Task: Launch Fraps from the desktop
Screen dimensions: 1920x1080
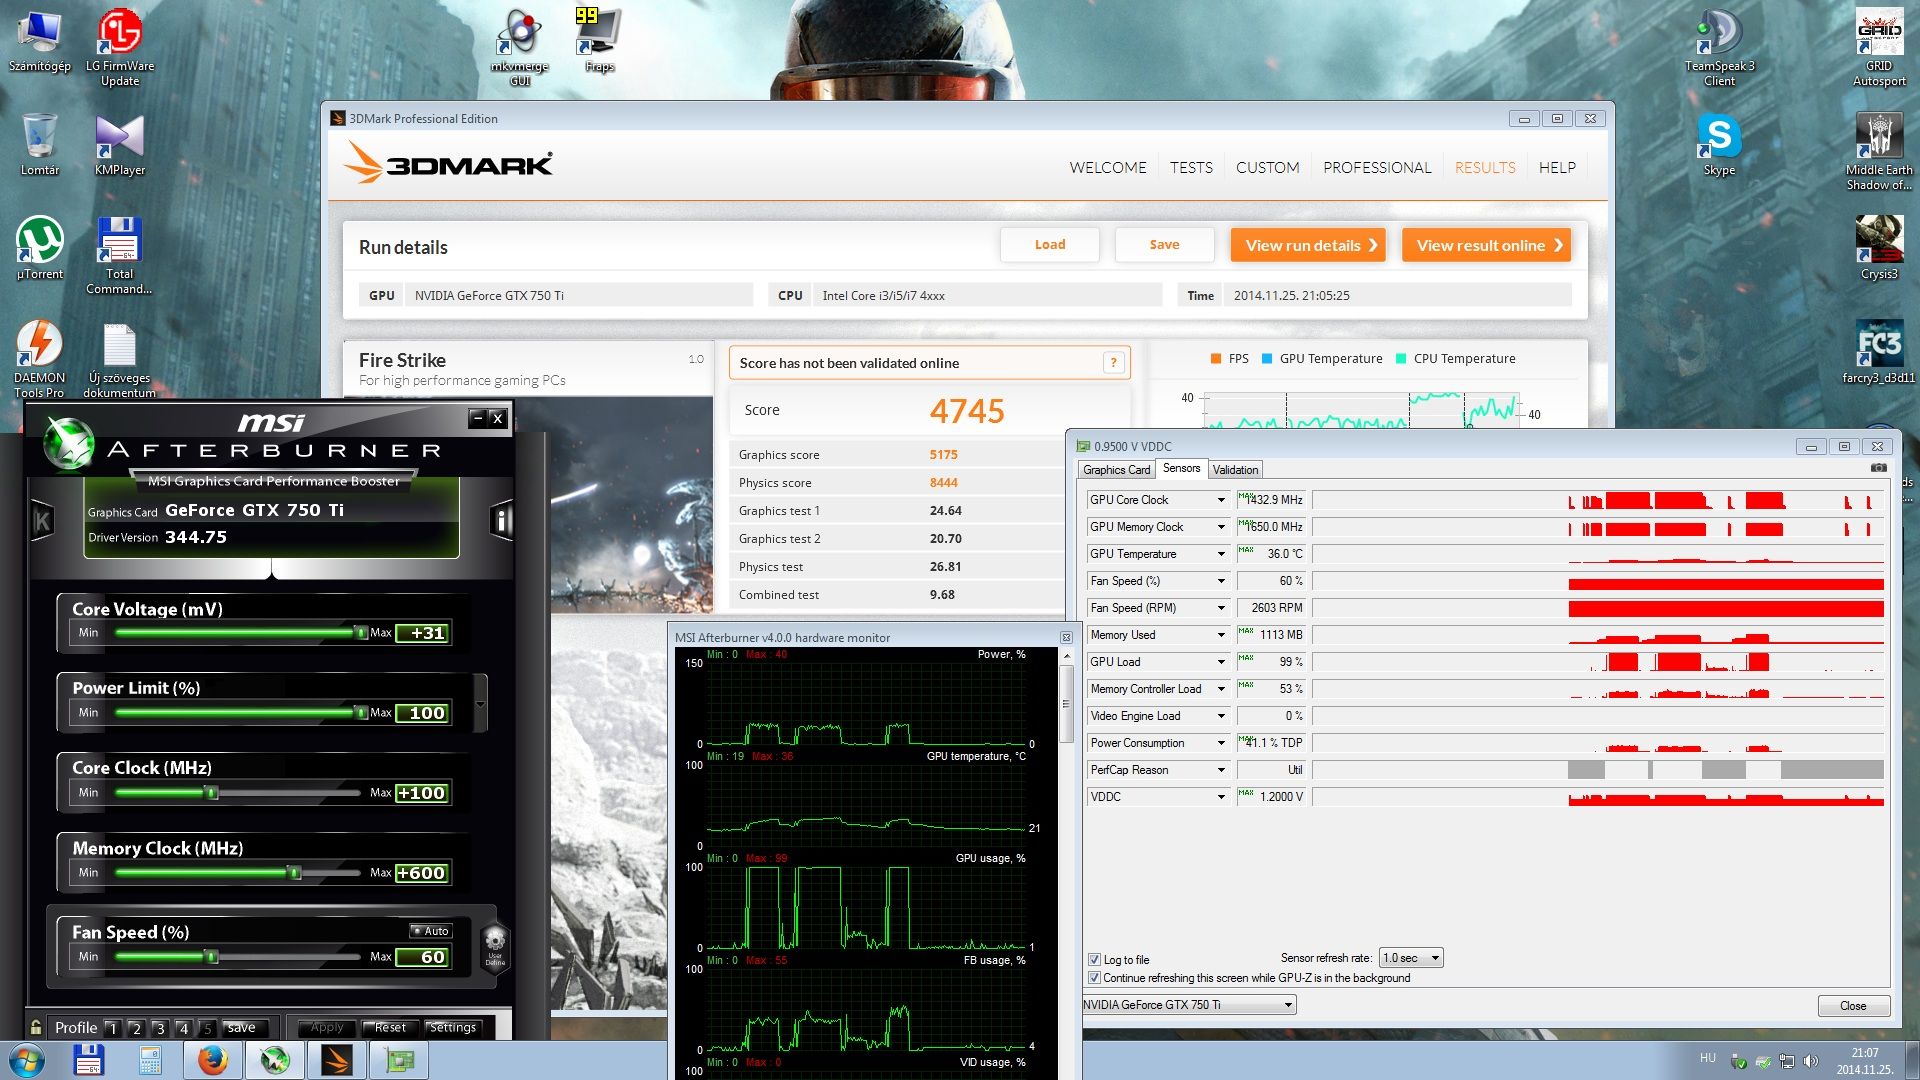Action: [x=599, y=40]
